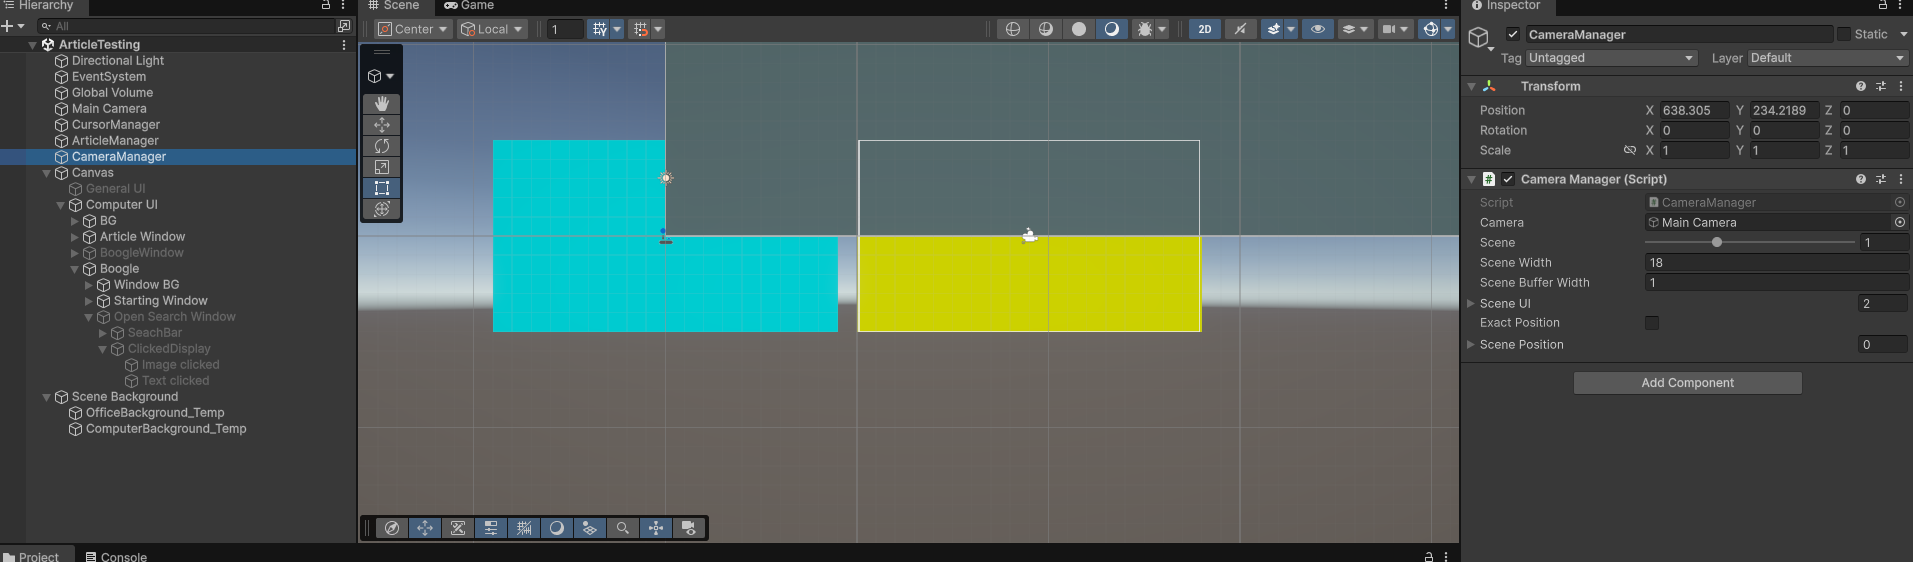
Task: Open the Center pivot mode dropdown
Action: pyautogui.click(x=413, y=29)
